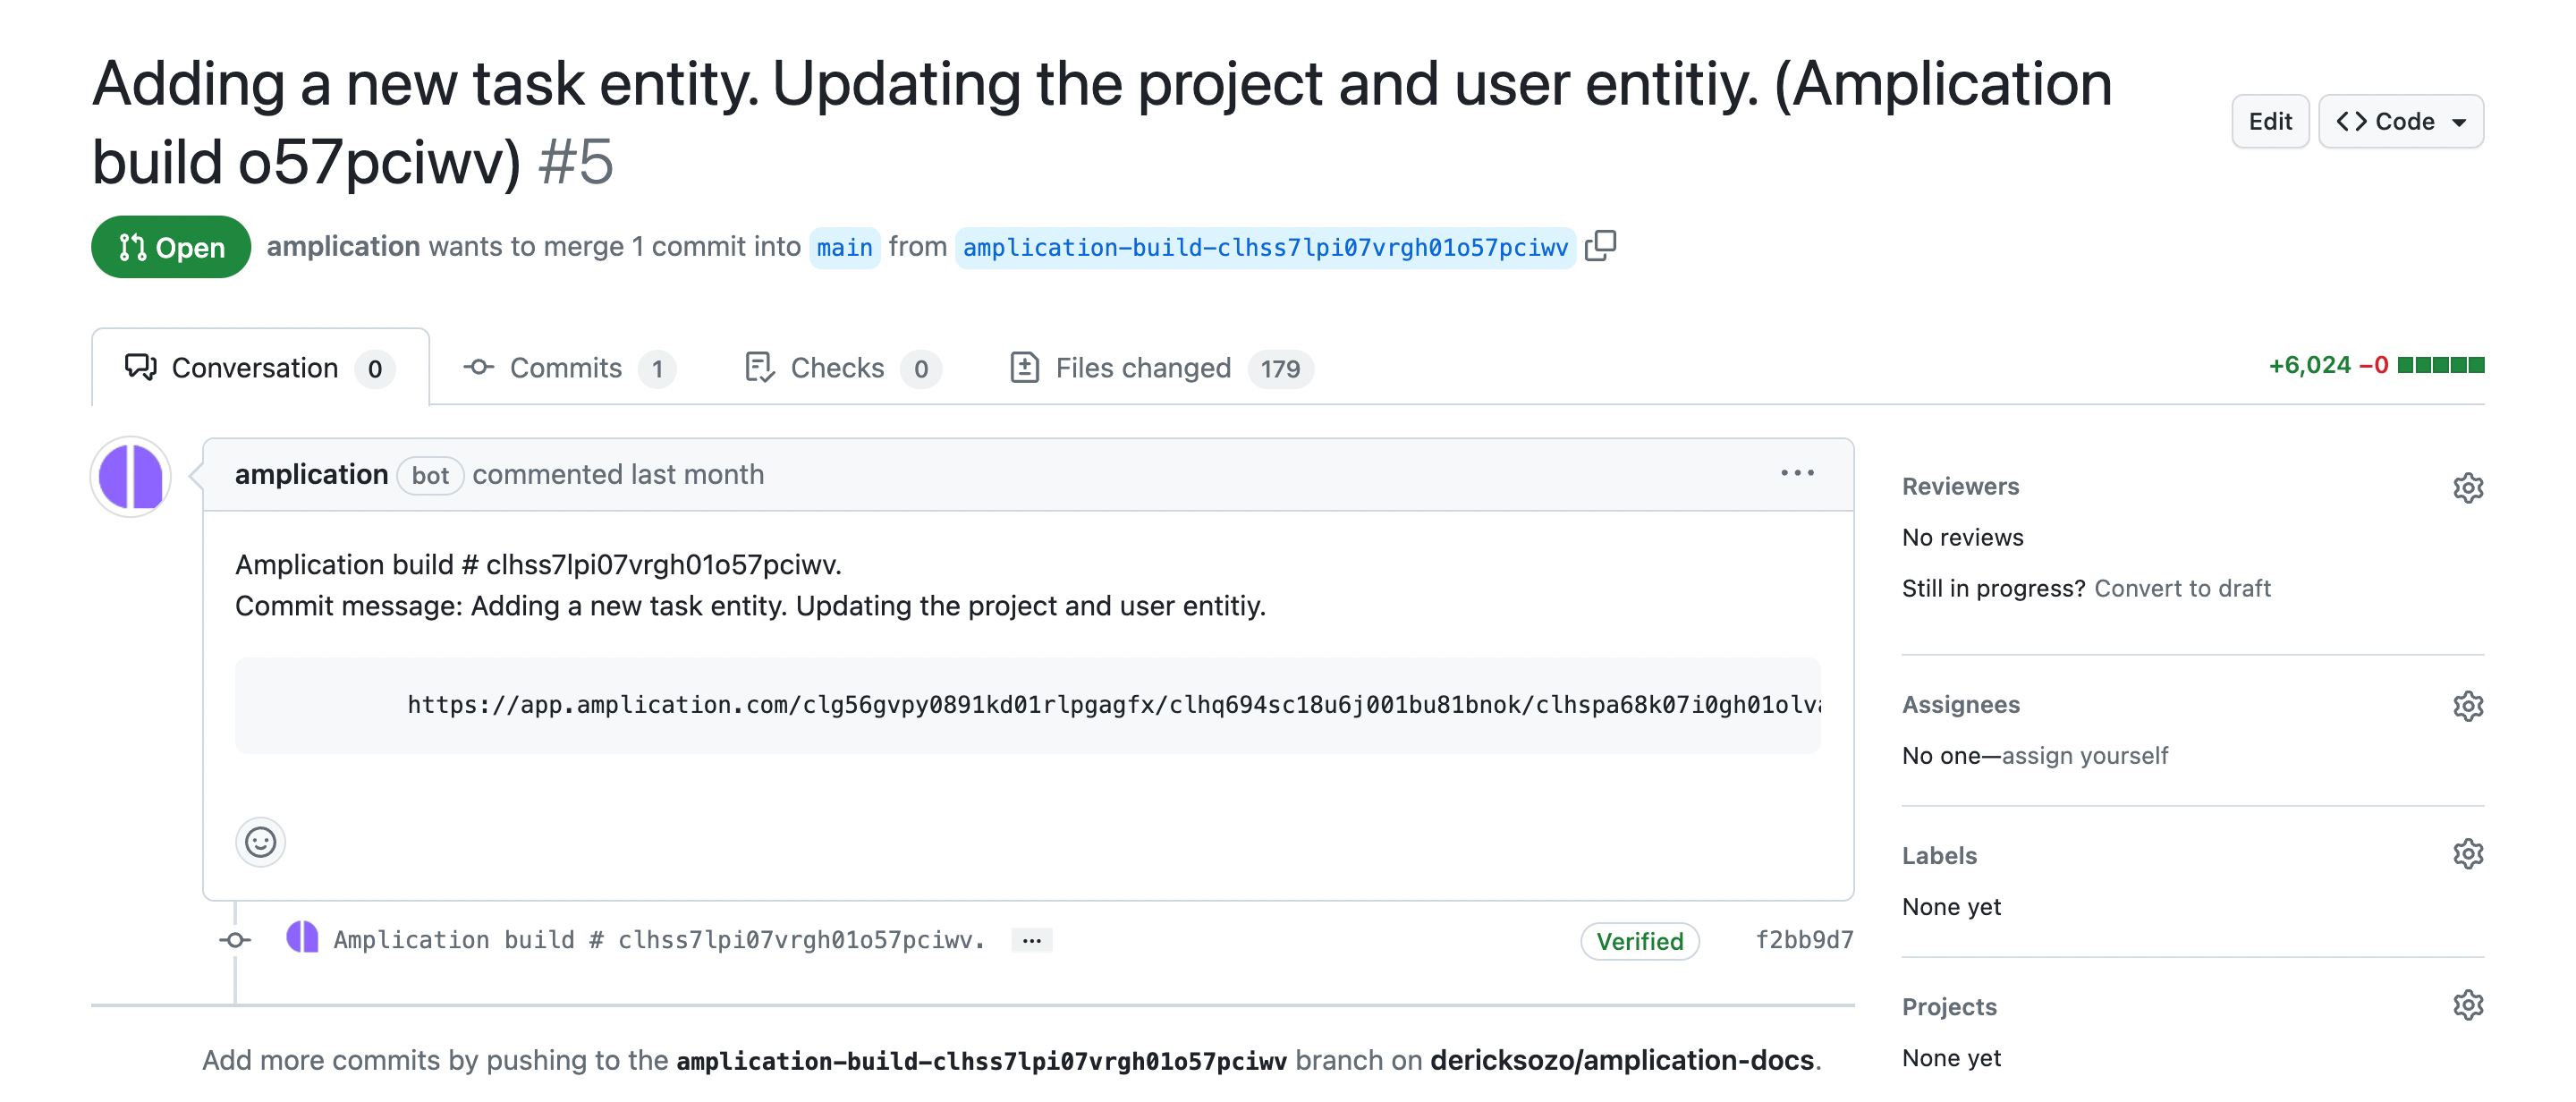Open the Reviewers settings gear
The height and width of the screenshot is (1102, 2576).
(x=2467, y=487)
